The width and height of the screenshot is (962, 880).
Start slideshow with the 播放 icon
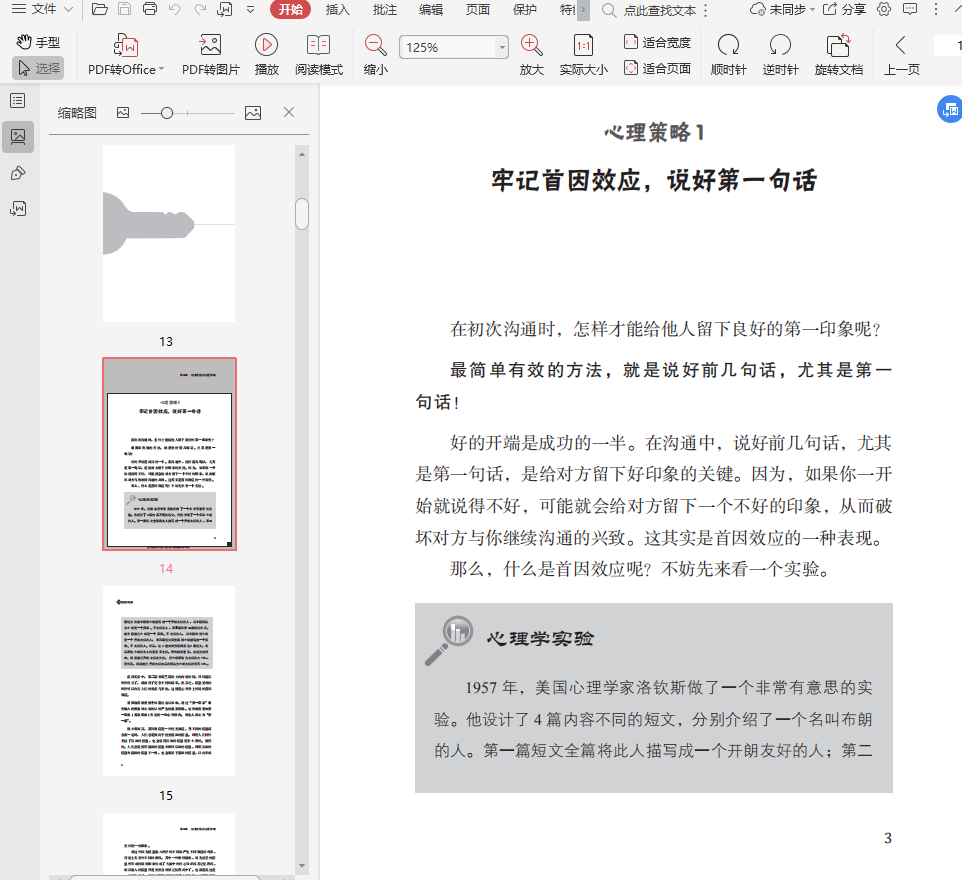pyautogui.click(x=266, y=46)
